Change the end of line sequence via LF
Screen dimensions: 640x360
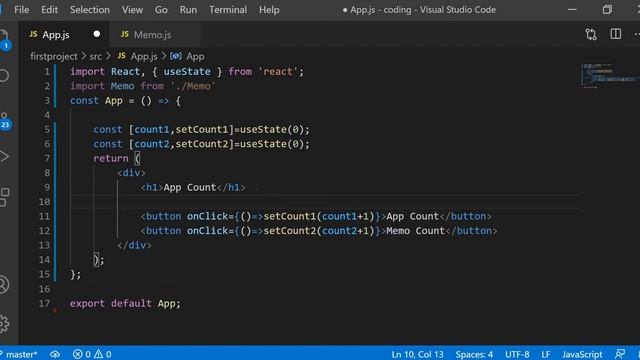[x=546, y=354]
